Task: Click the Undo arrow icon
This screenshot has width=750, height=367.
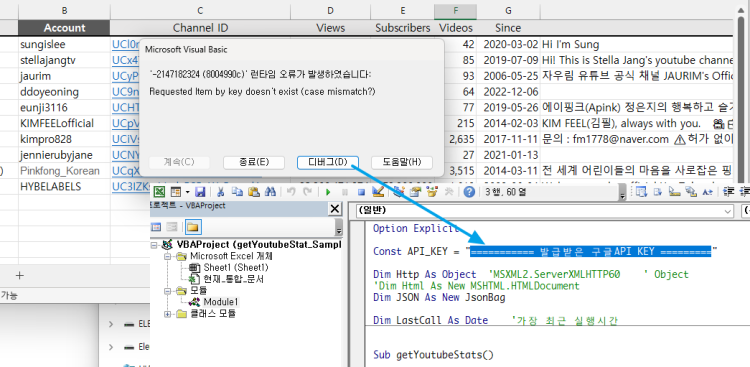Action: click(x=291, y=191)
